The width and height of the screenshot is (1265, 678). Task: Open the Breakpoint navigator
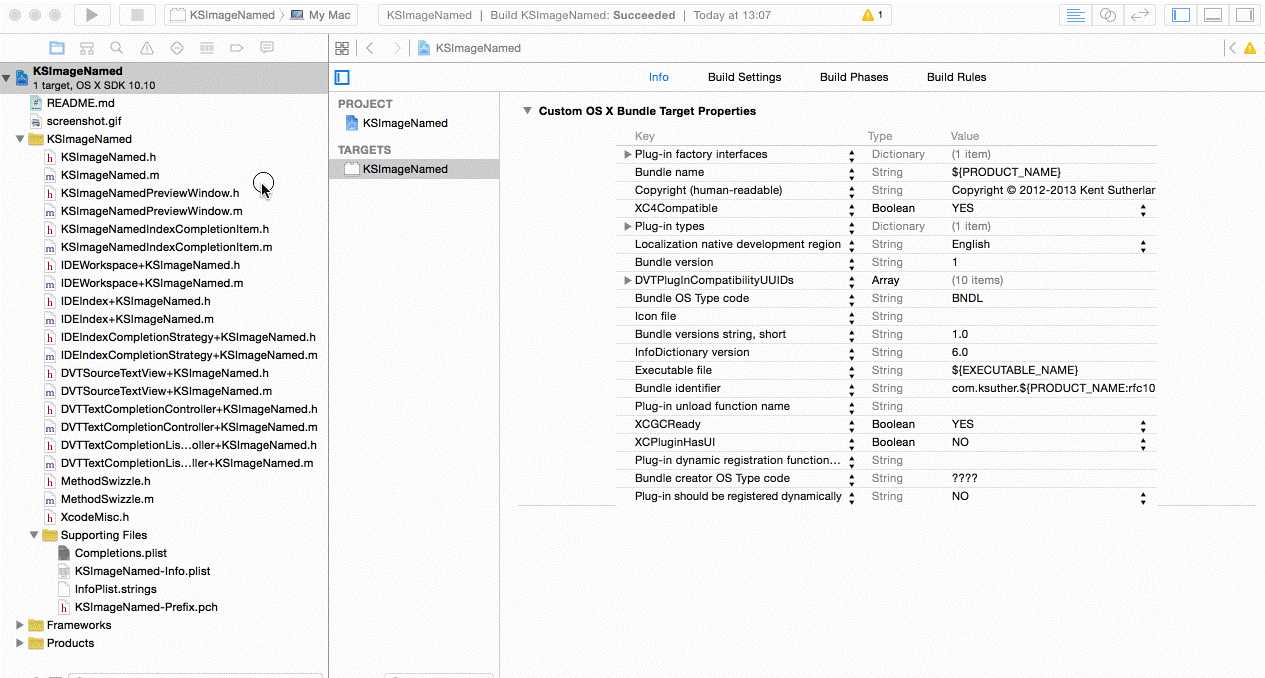click(237, 48)
